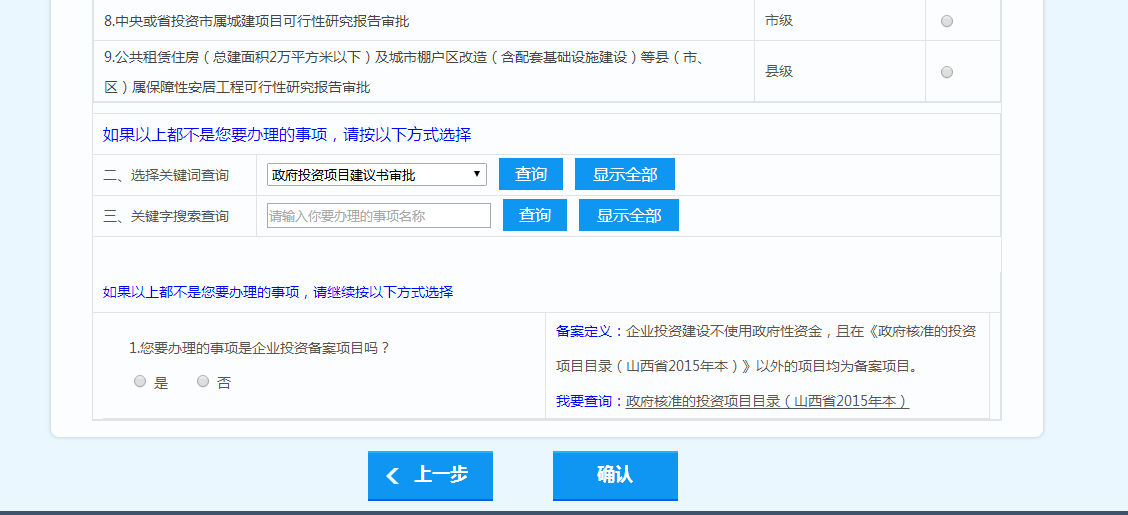
Task: Click 查询 button beside the keyword dropdown
Action: click(x=530, y=174)
